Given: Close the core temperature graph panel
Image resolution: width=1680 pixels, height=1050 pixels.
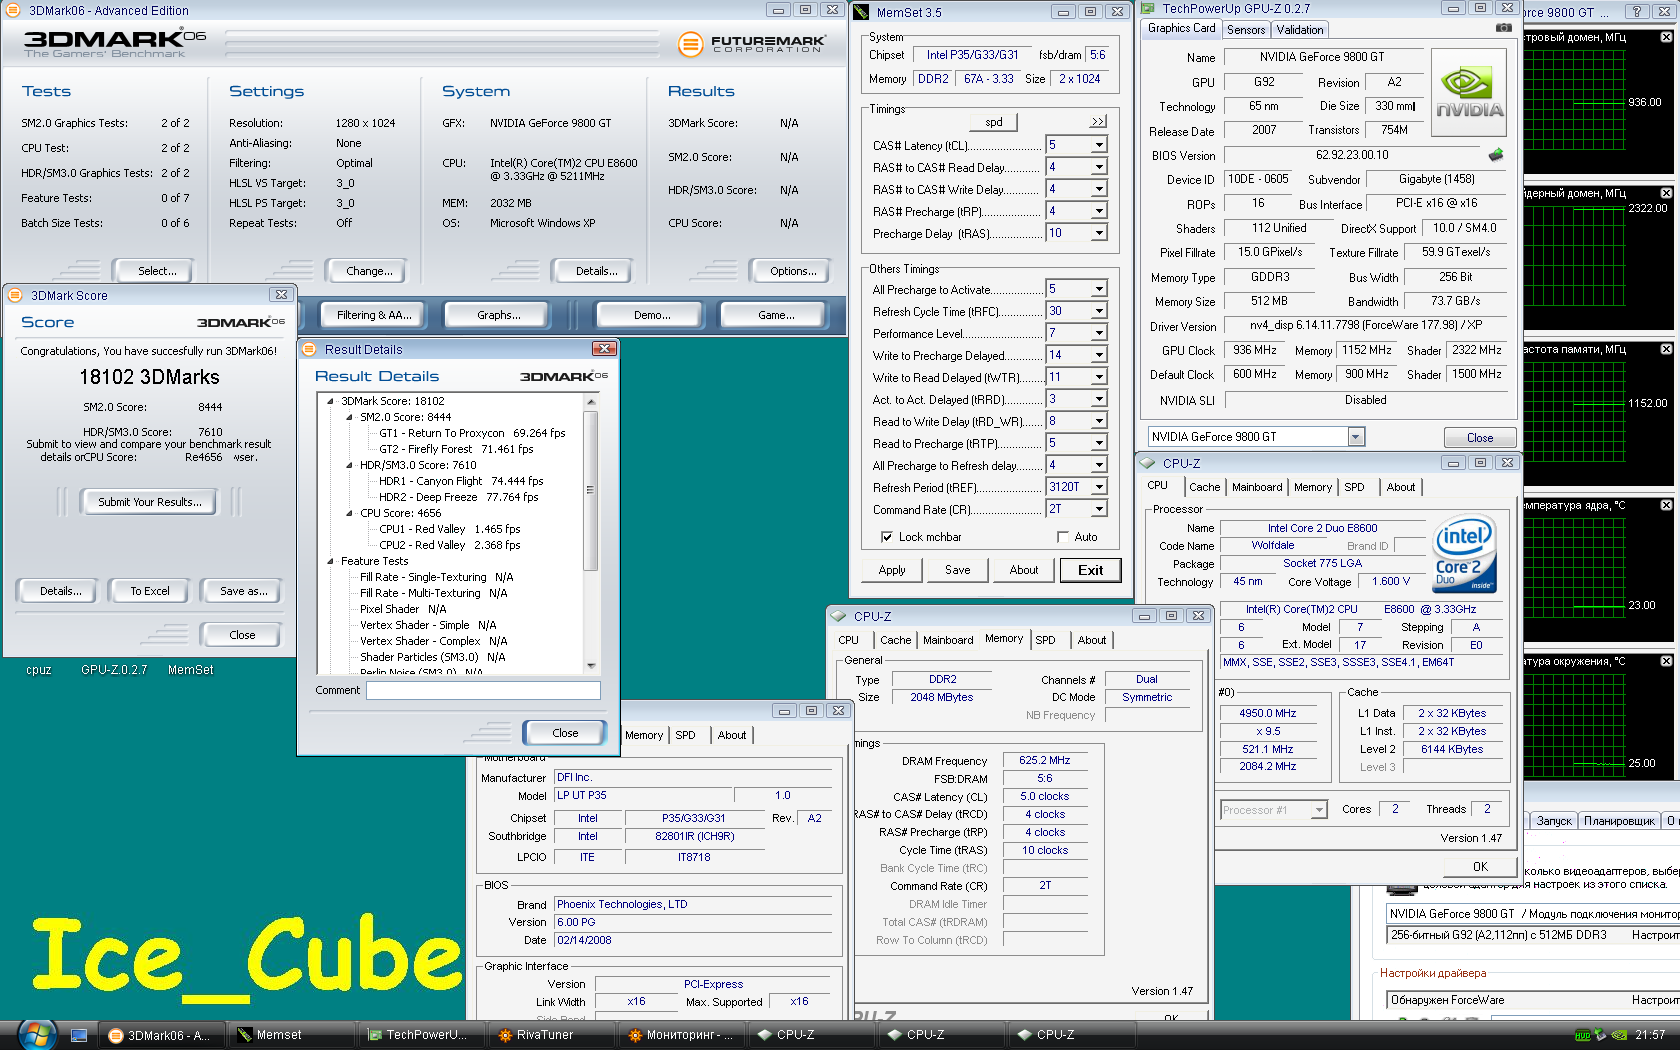Looking at the screenshot, I should pos(1666,505).
